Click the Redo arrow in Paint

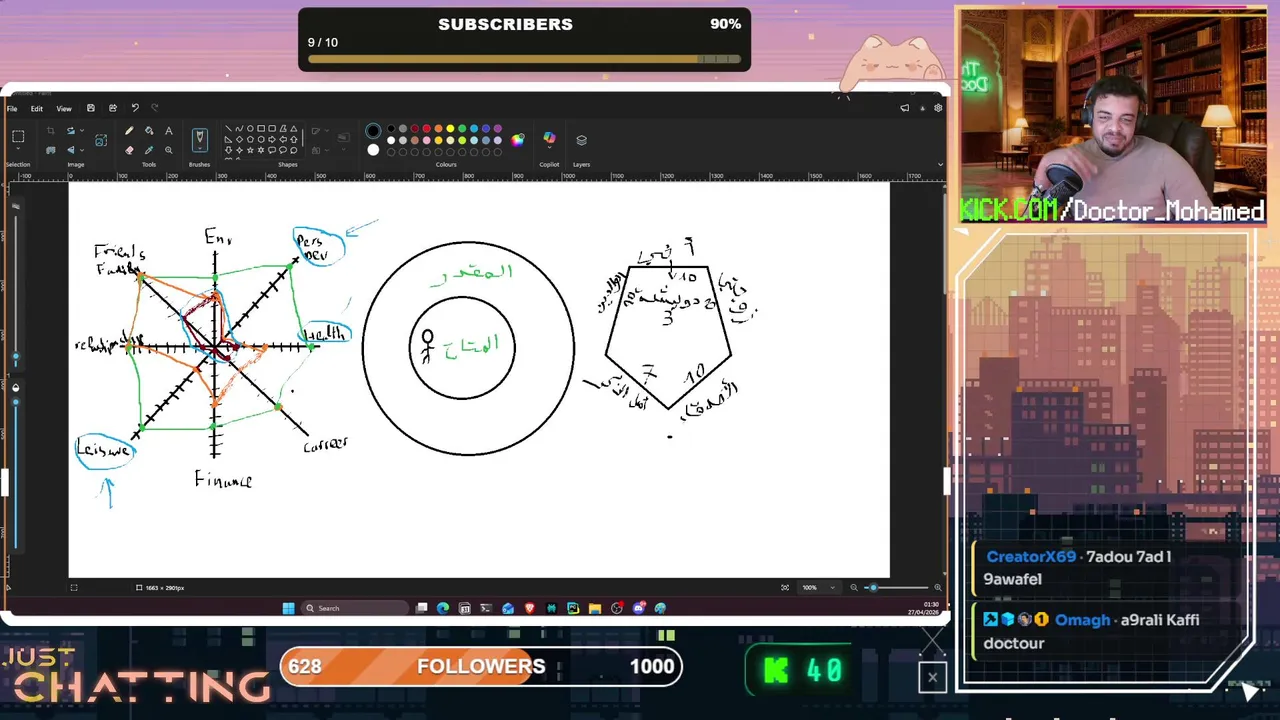tap(155, 108)
